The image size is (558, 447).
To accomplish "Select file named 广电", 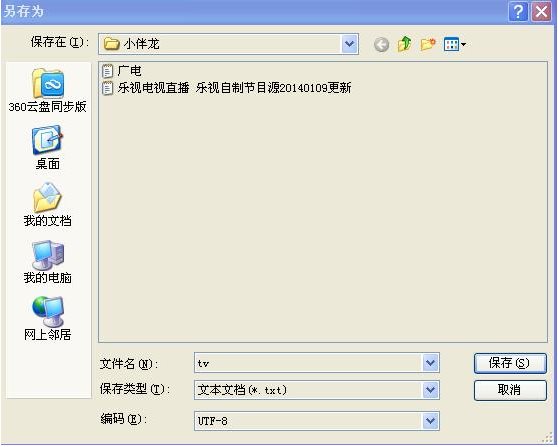I will pos(130,71).
